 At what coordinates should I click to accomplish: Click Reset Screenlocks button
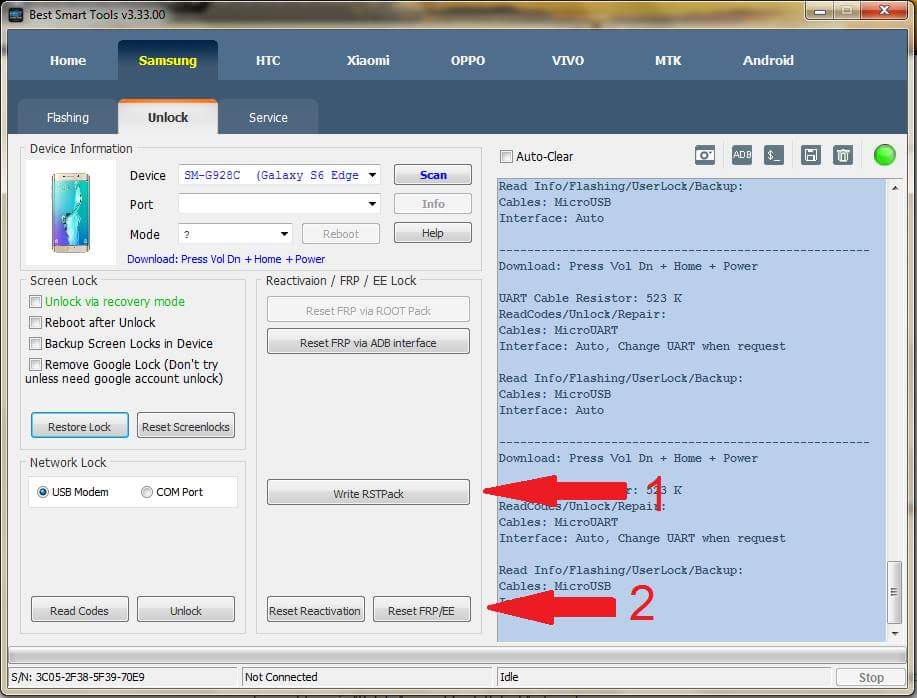[186, 425]
